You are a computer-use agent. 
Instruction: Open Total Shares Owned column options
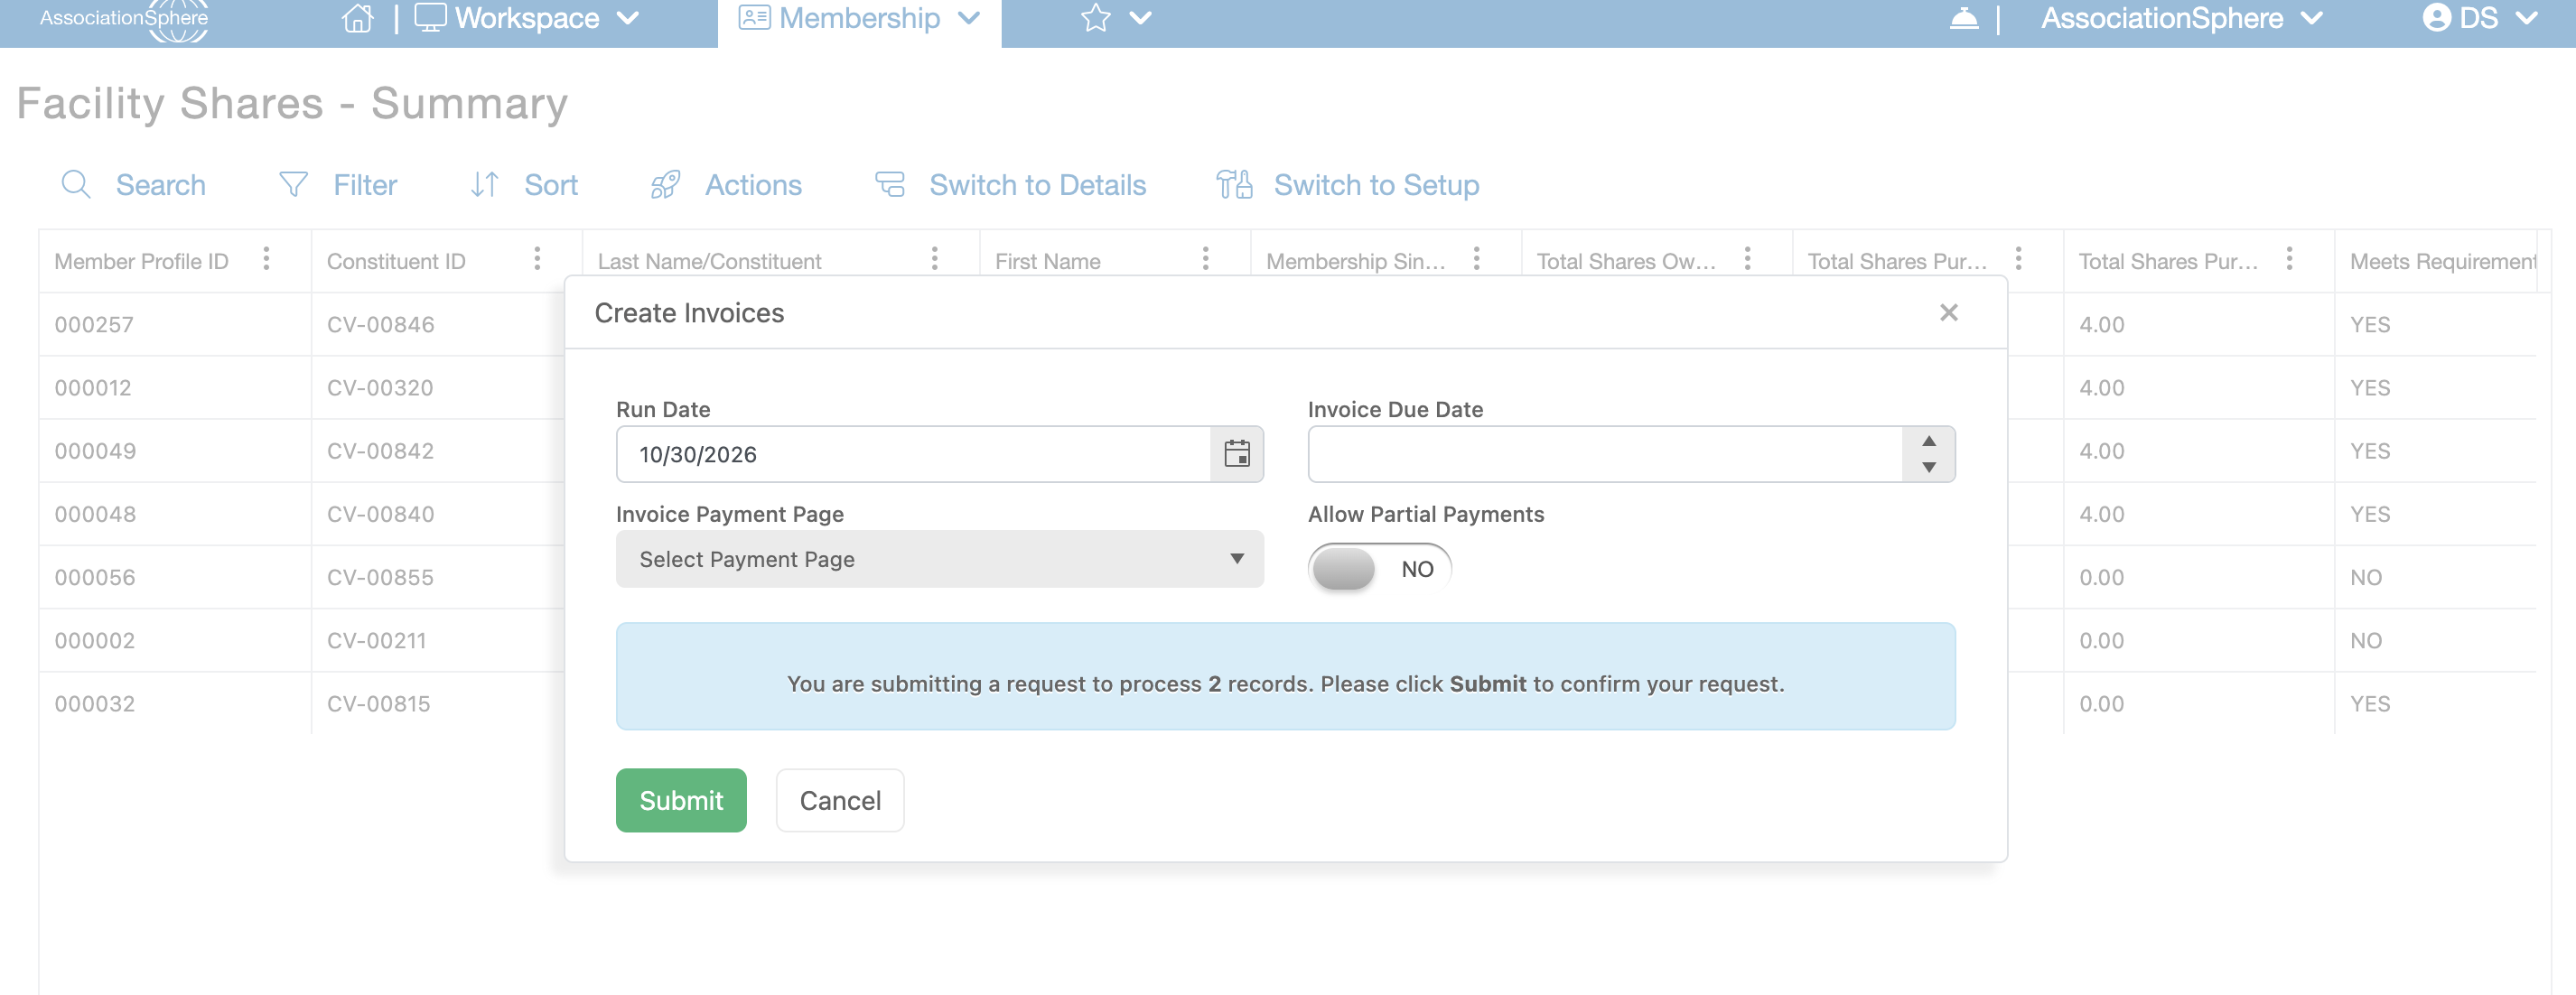[1748, 259]
